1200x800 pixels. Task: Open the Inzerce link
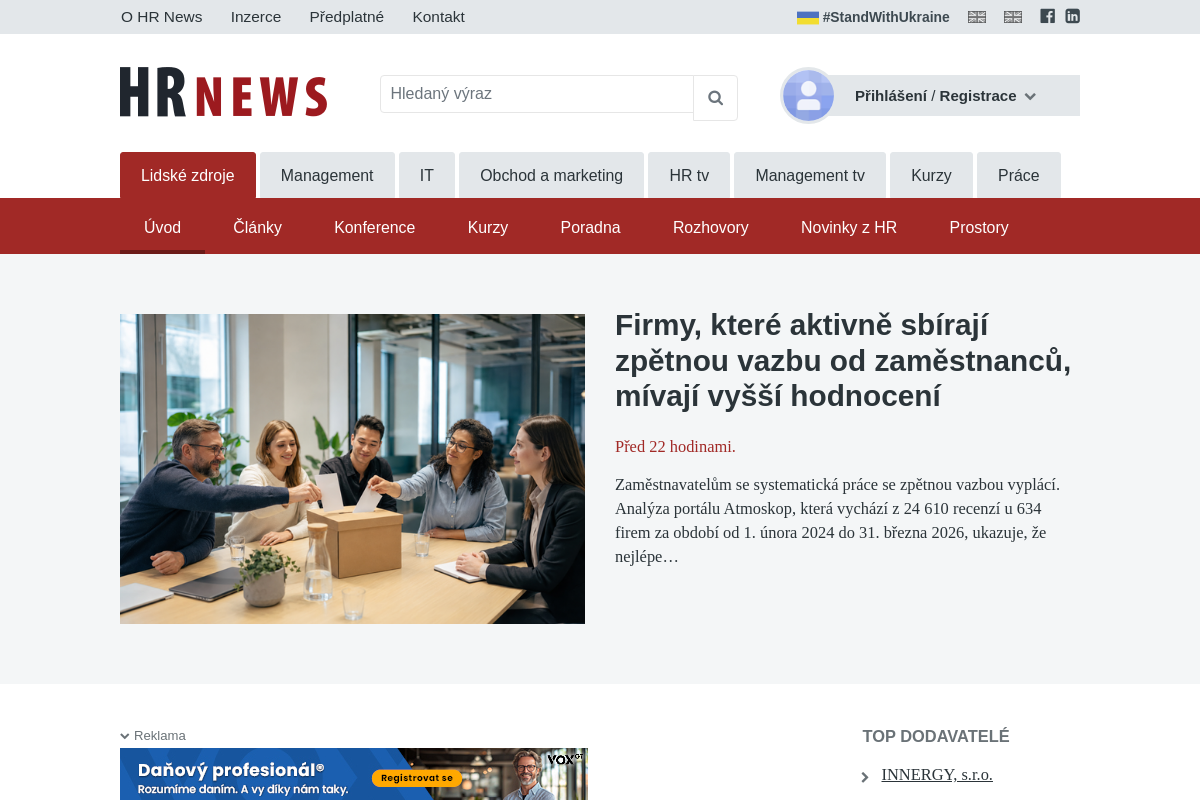(256, 16)
